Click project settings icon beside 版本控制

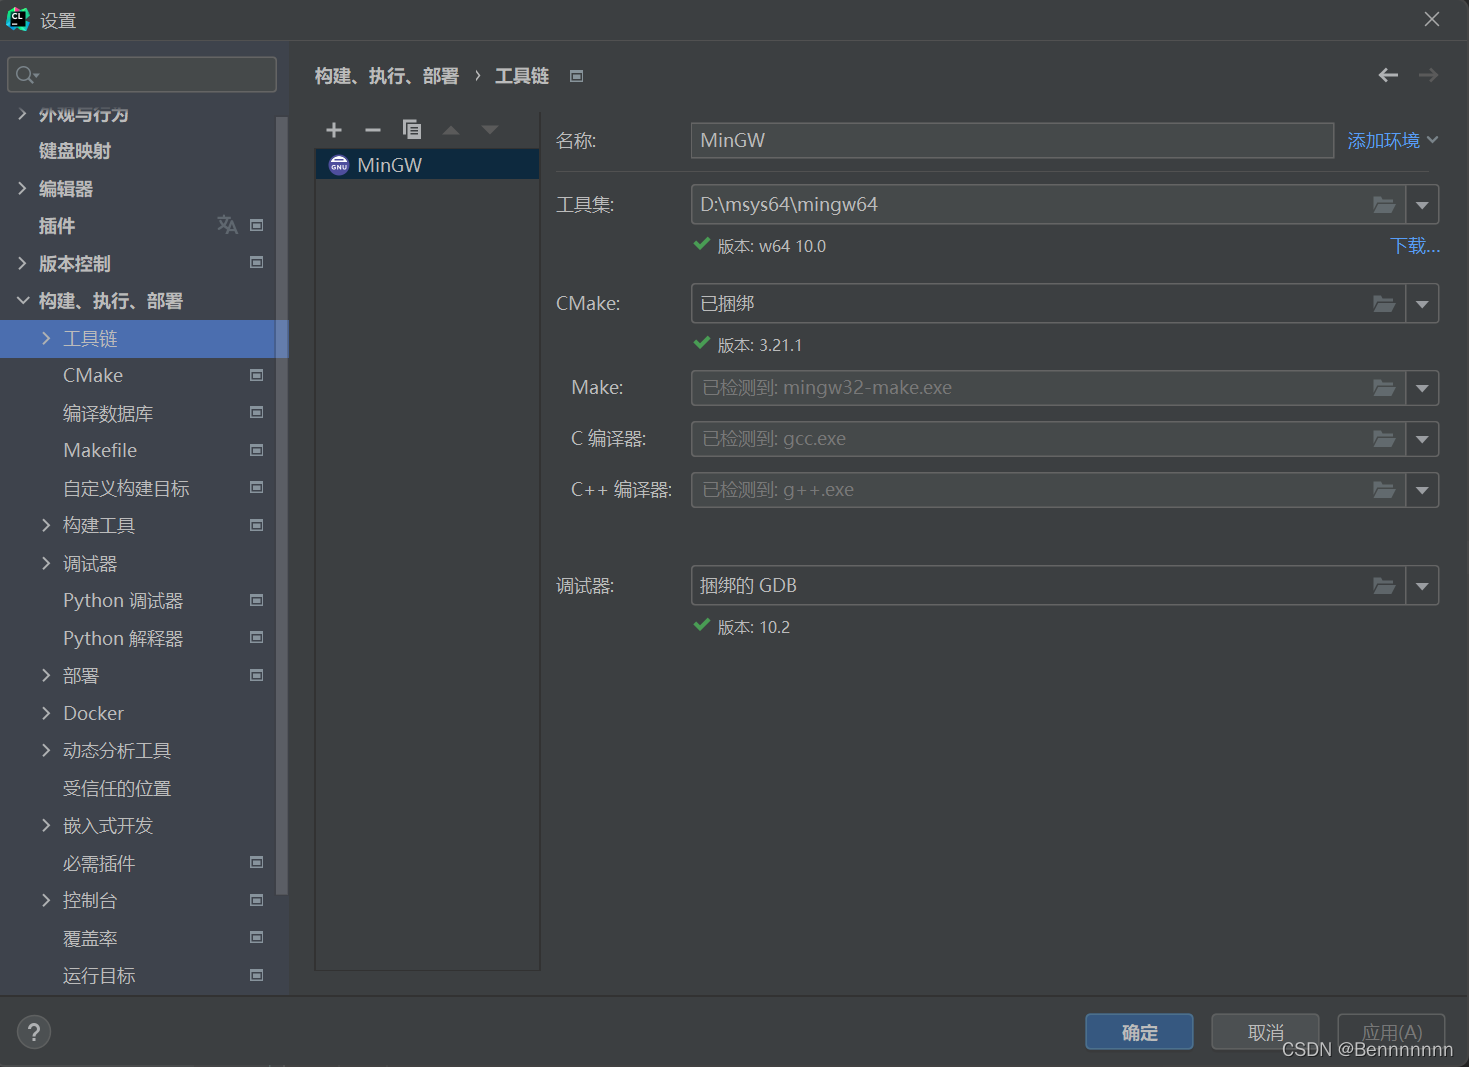tap(256, 263)
